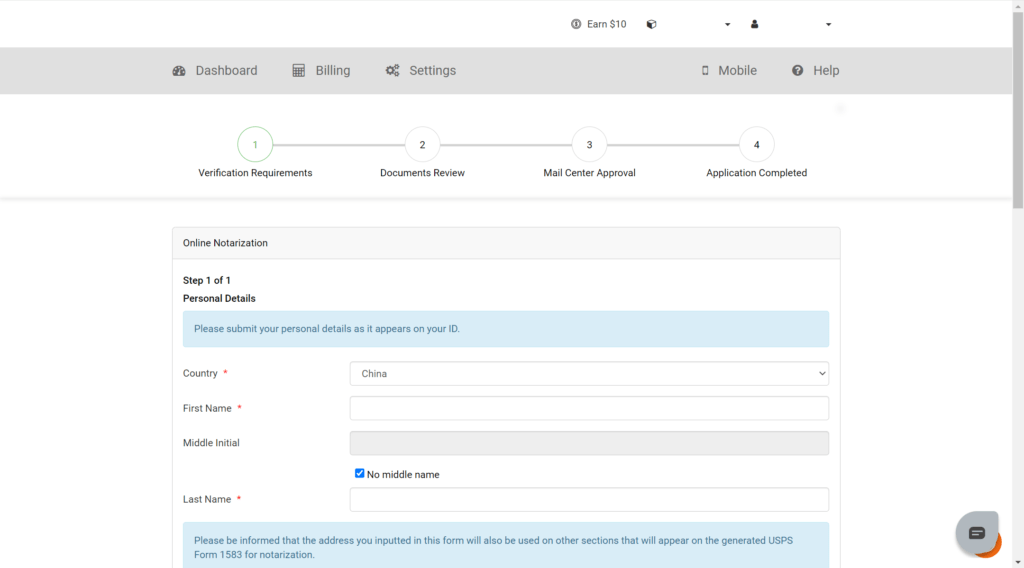This screenshot has width=1024, height=568.
Task: Click the Application Completed label
Action: 756,173
